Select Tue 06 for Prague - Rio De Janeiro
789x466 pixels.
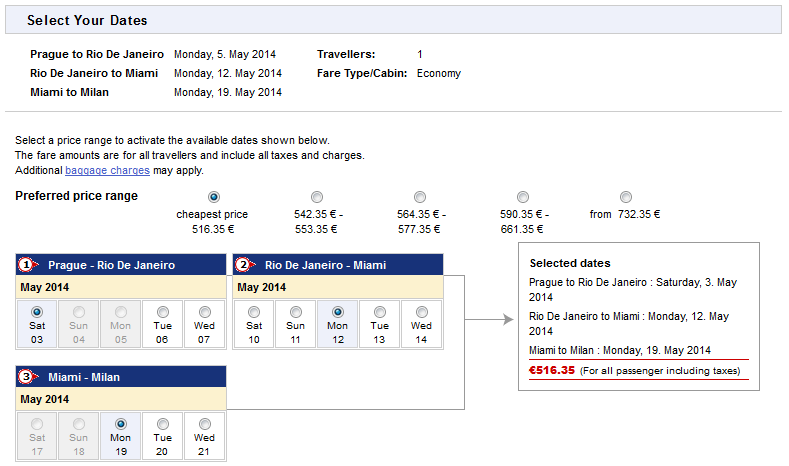(x=163, y=312)
